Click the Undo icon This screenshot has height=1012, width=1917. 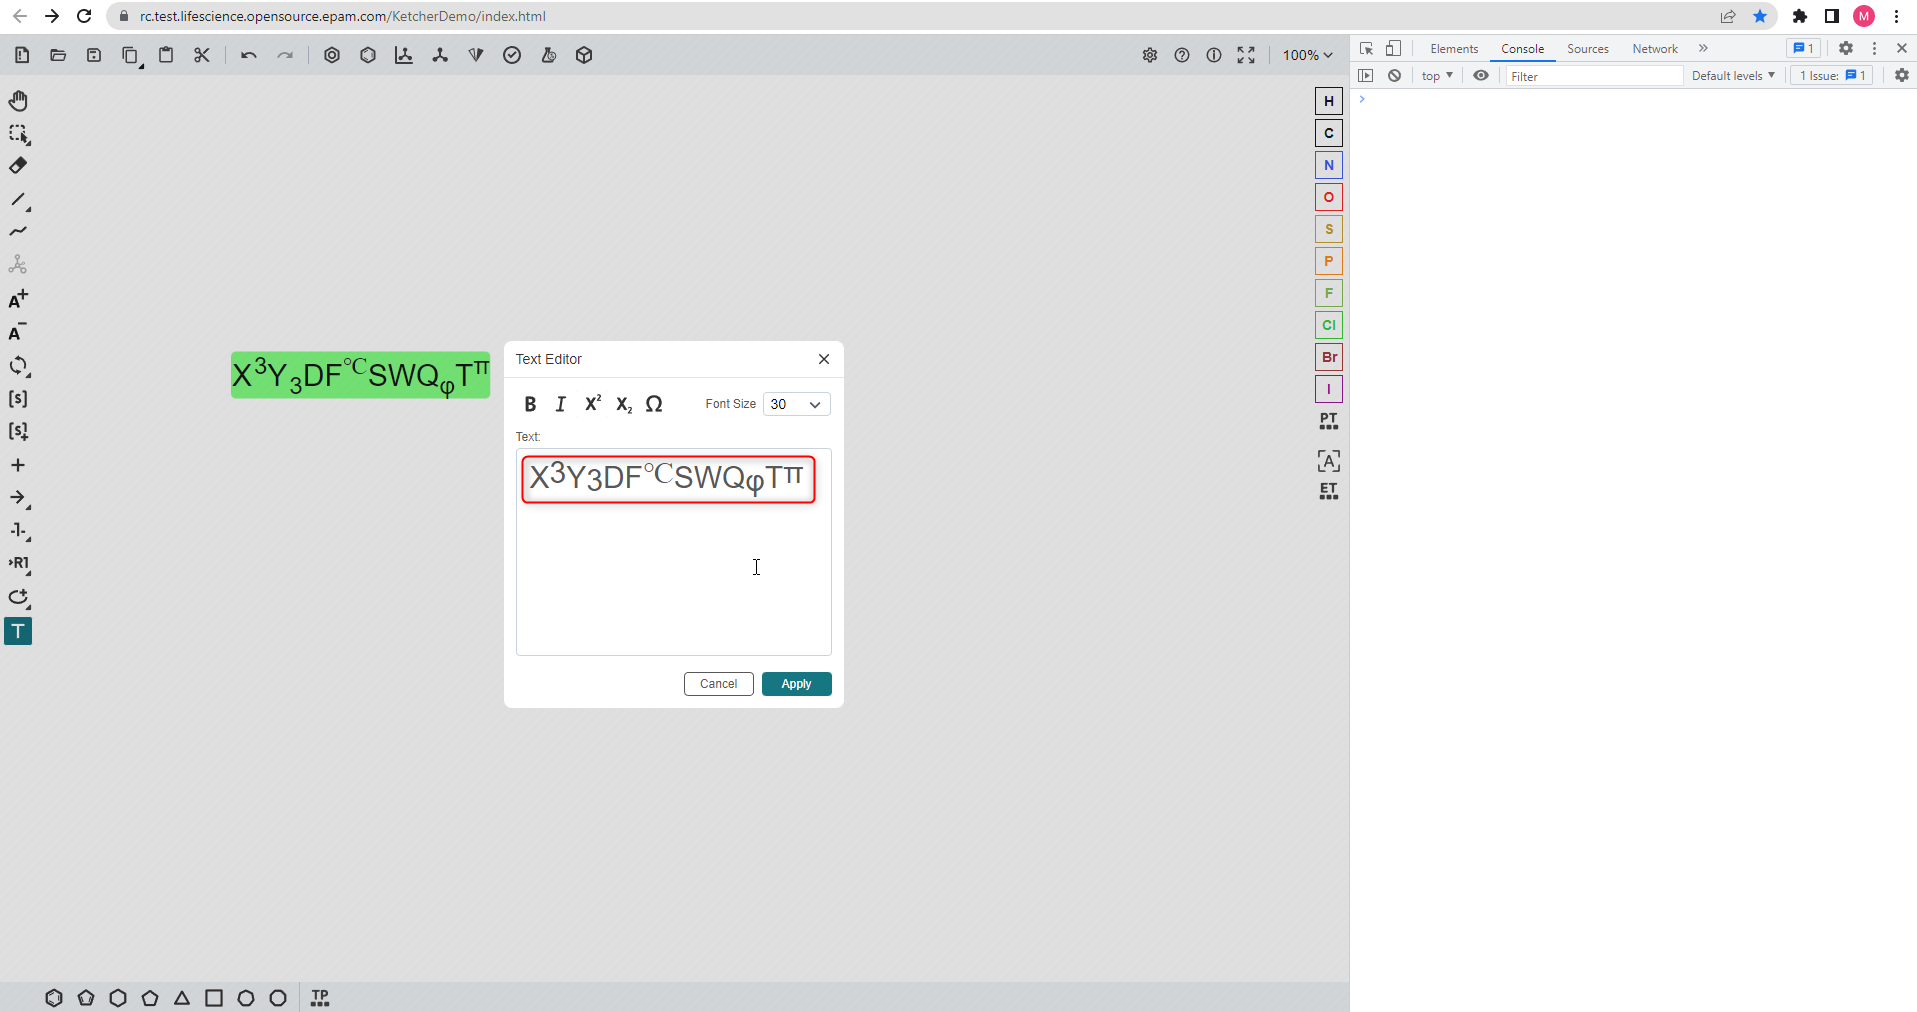(x=247, y=55)
